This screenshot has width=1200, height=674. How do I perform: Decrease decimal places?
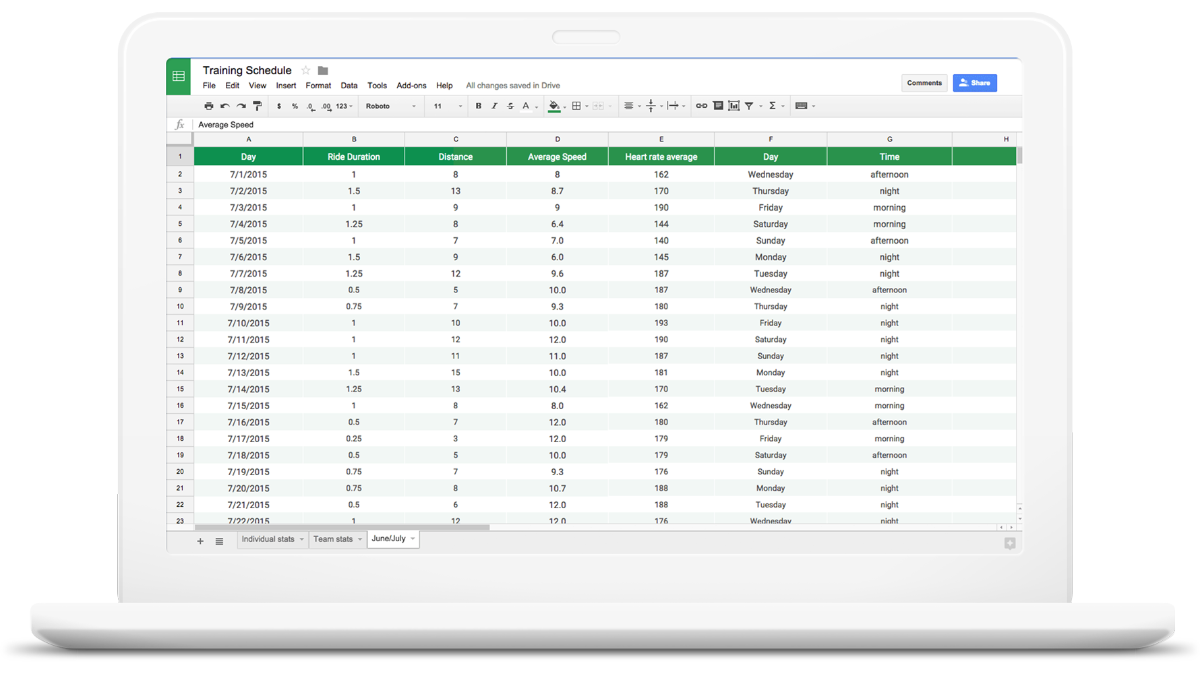311,106
